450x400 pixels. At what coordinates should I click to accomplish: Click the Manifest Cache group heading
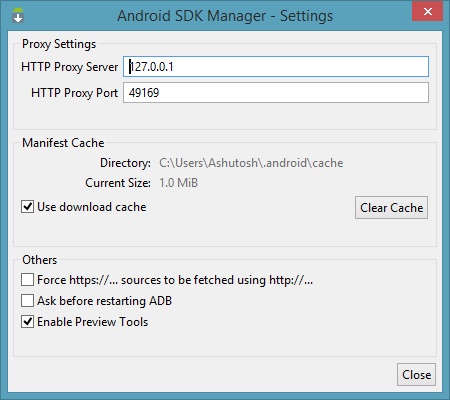point(63,143)
